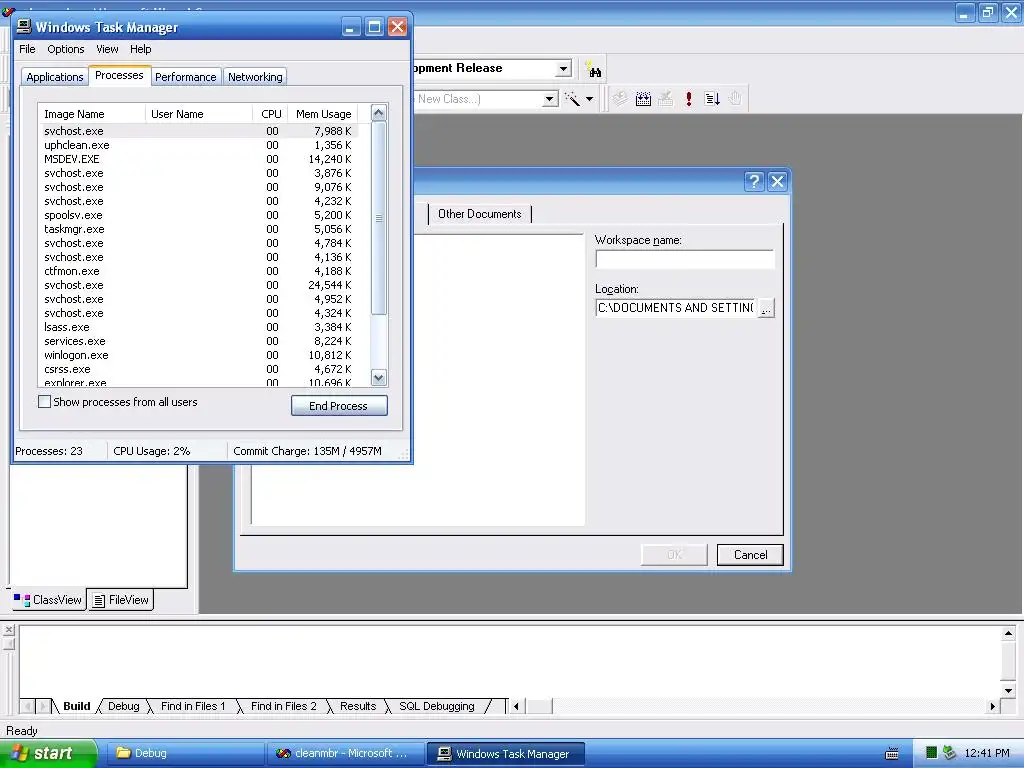The height and width of the screenshot is (768, 1024).
Task: Open the Options menu in Task Manager
Action: pyautogui.click(x=65, y=49)
